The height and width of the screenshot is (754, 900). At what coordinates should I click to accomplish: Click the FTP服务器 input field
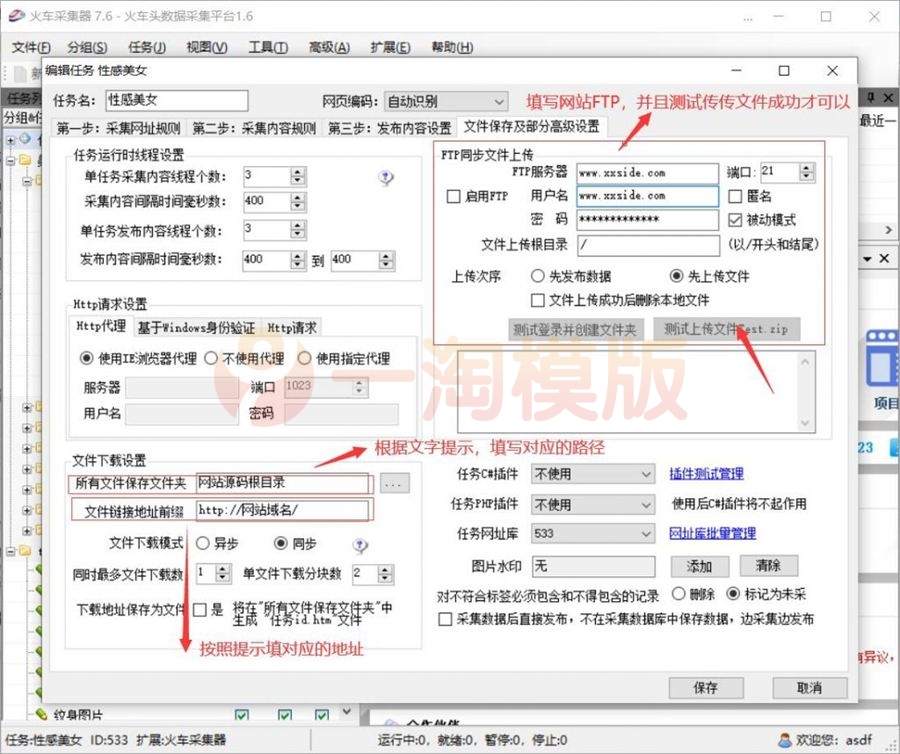647,173
